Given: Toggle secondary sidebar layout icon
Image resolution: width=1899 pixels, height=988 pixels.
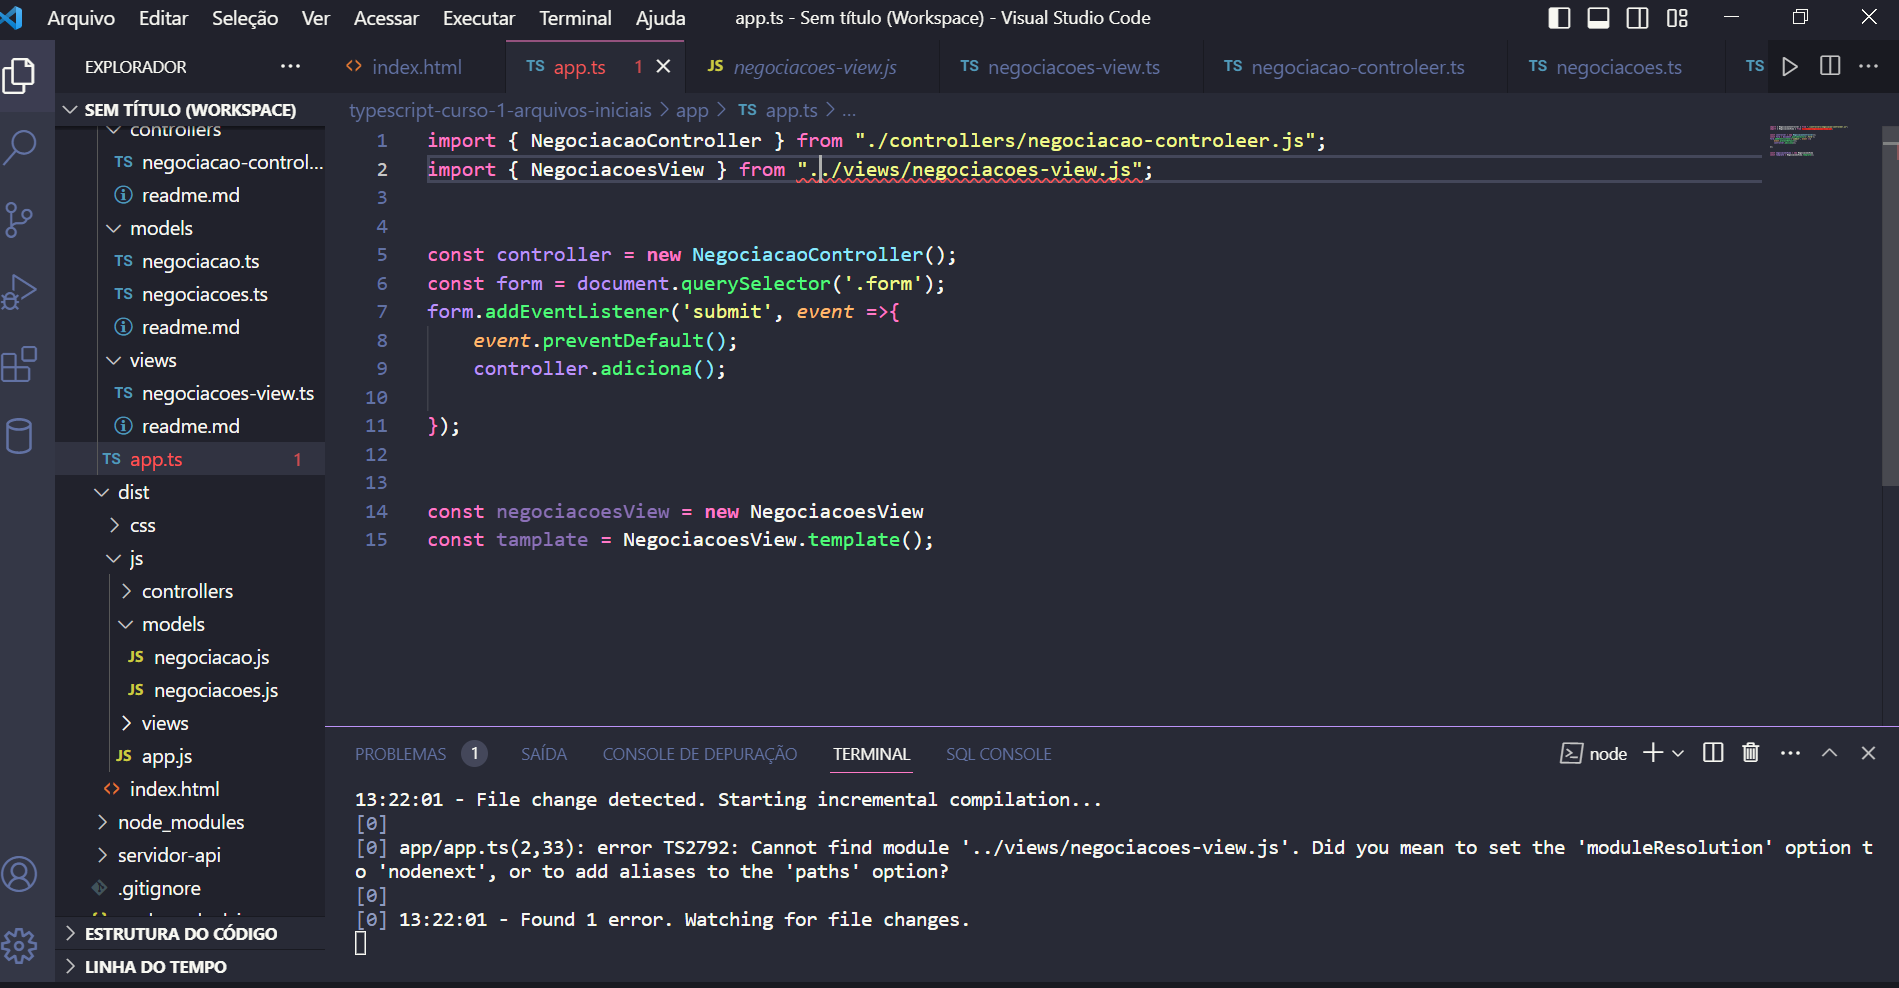Looking at the screenshot, I should pyautogui.click(x=1637, y=18).
